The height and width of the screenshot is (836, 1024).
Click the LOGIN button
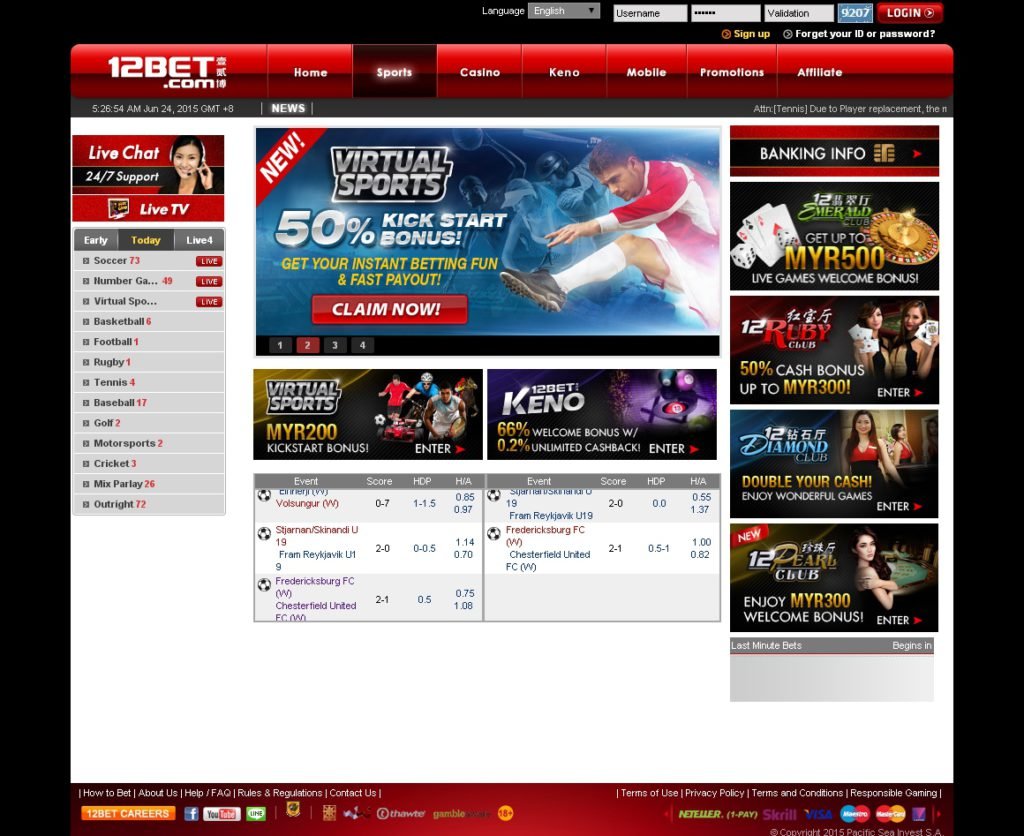910,13
